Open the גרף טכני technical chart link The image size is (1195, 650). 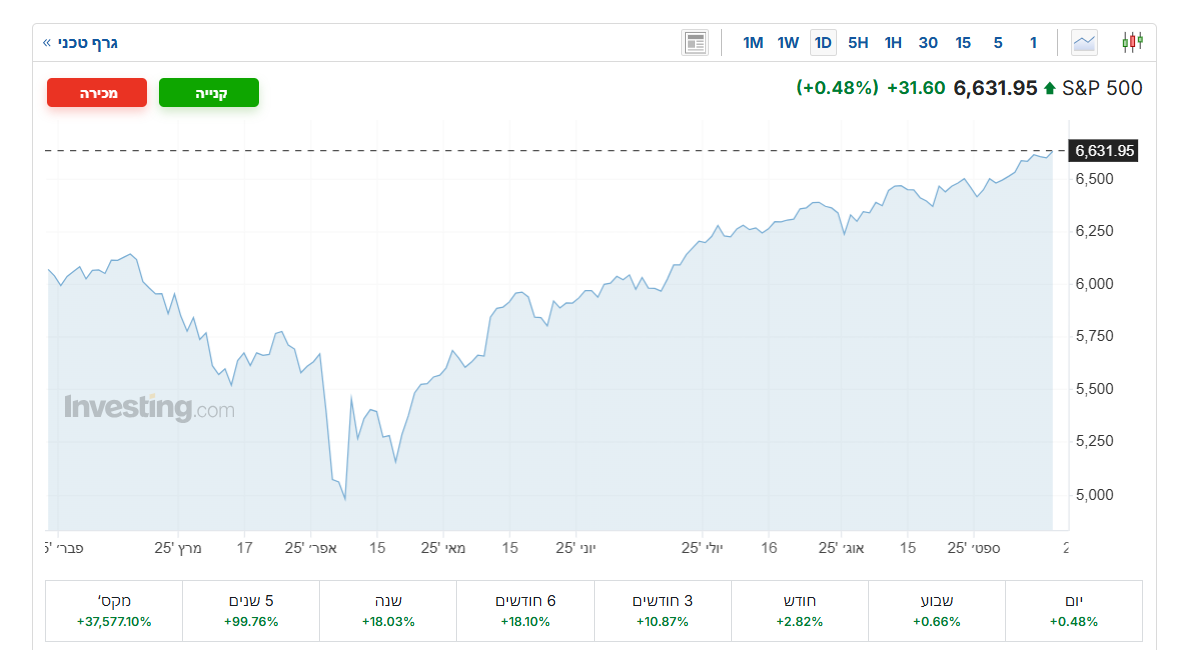tap(81, 42)
